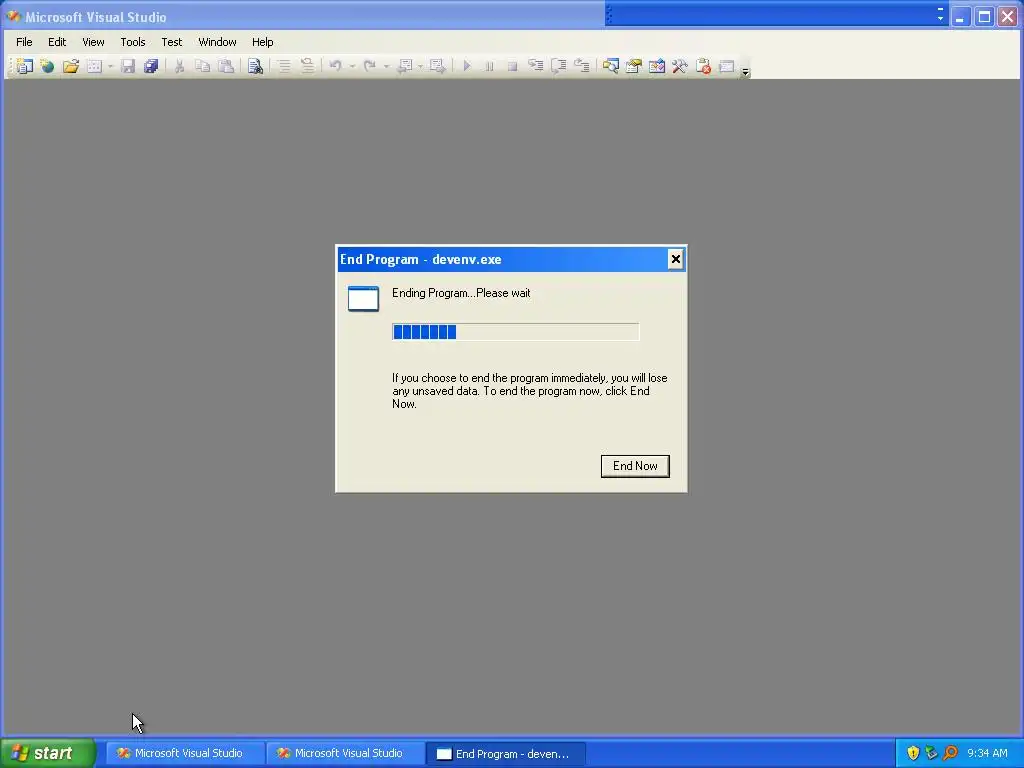Viewport: 1024px width, 768px height.
Task: Click the Uncomment lines icon
Action: (307, 66)
